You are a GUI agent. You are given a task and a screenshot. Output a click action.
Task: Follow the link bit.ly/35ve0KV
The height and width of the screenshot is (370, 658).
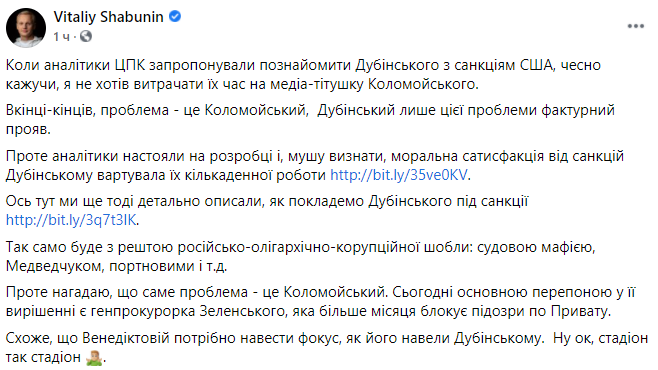pos(399,175)
